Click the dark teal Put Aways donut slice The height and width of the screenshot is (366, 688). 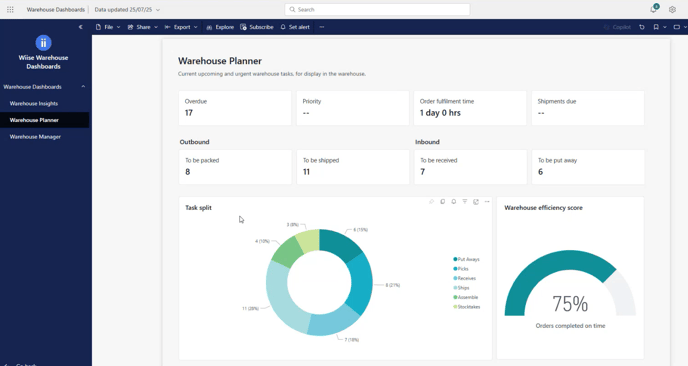[x=340, y=244]
